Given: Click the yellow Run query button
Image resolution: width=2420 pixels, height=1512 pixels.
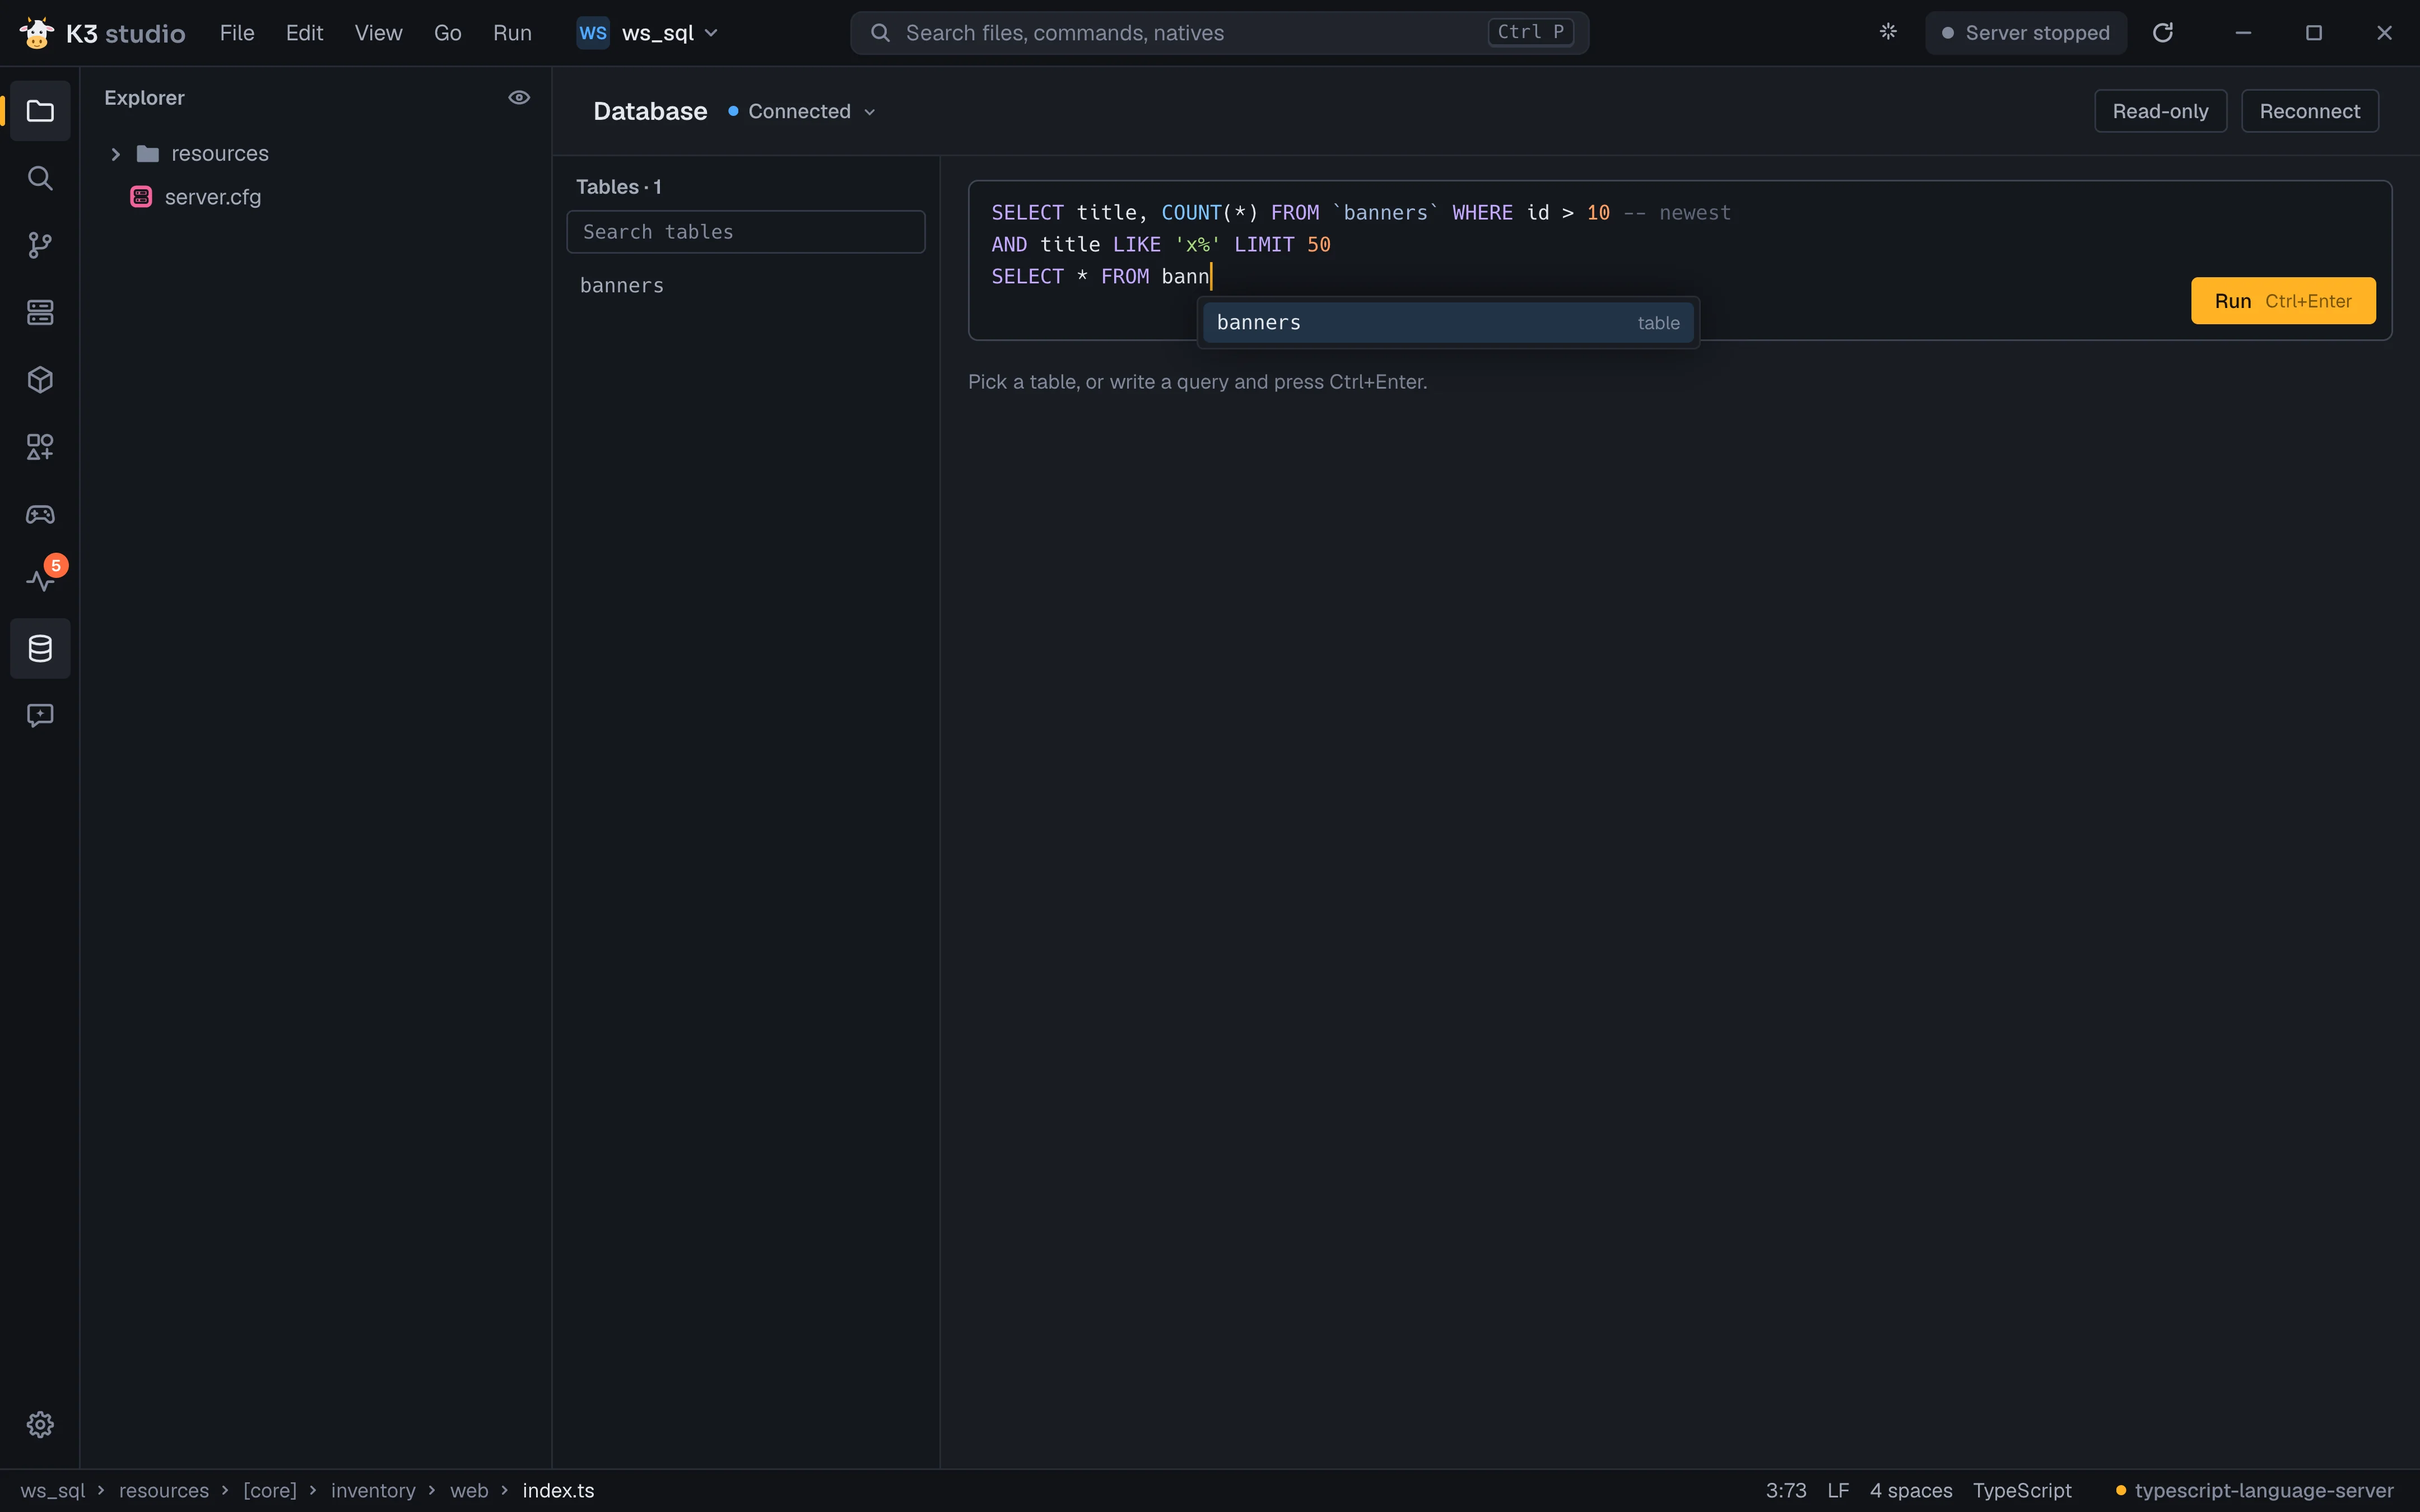Looking at the screenshot, I should [2283, 301].
